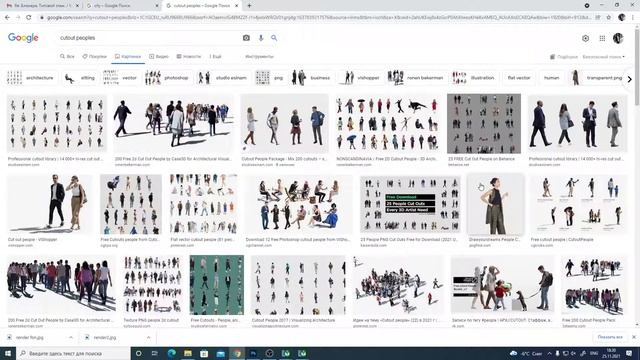Switch to the Shopping results tab
The width and height of the screenshot is (640, 360).
point(94,56)
